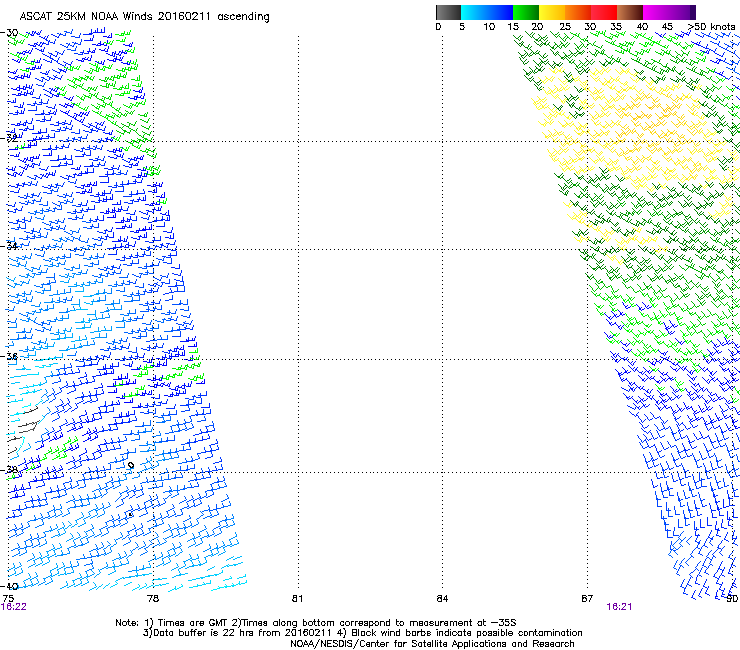Click the red 30-35 knots legend segment
This screenshot has height=650, width=740.
click(604, 12)
